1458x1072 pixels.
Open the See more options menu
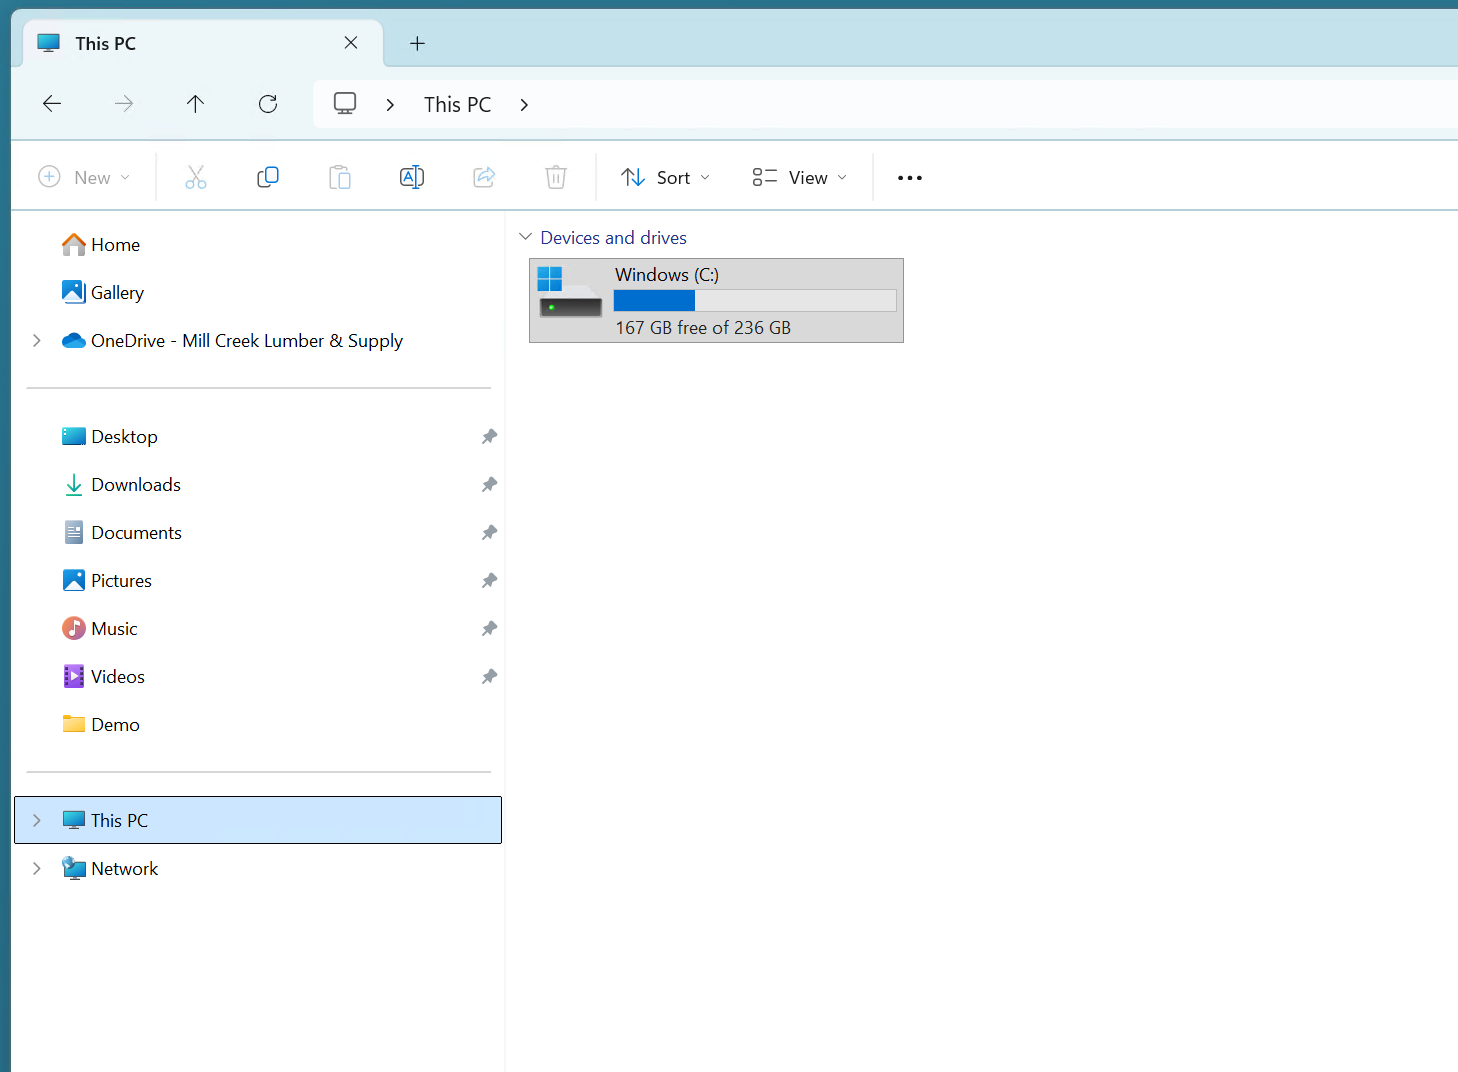tap(909, 178)
